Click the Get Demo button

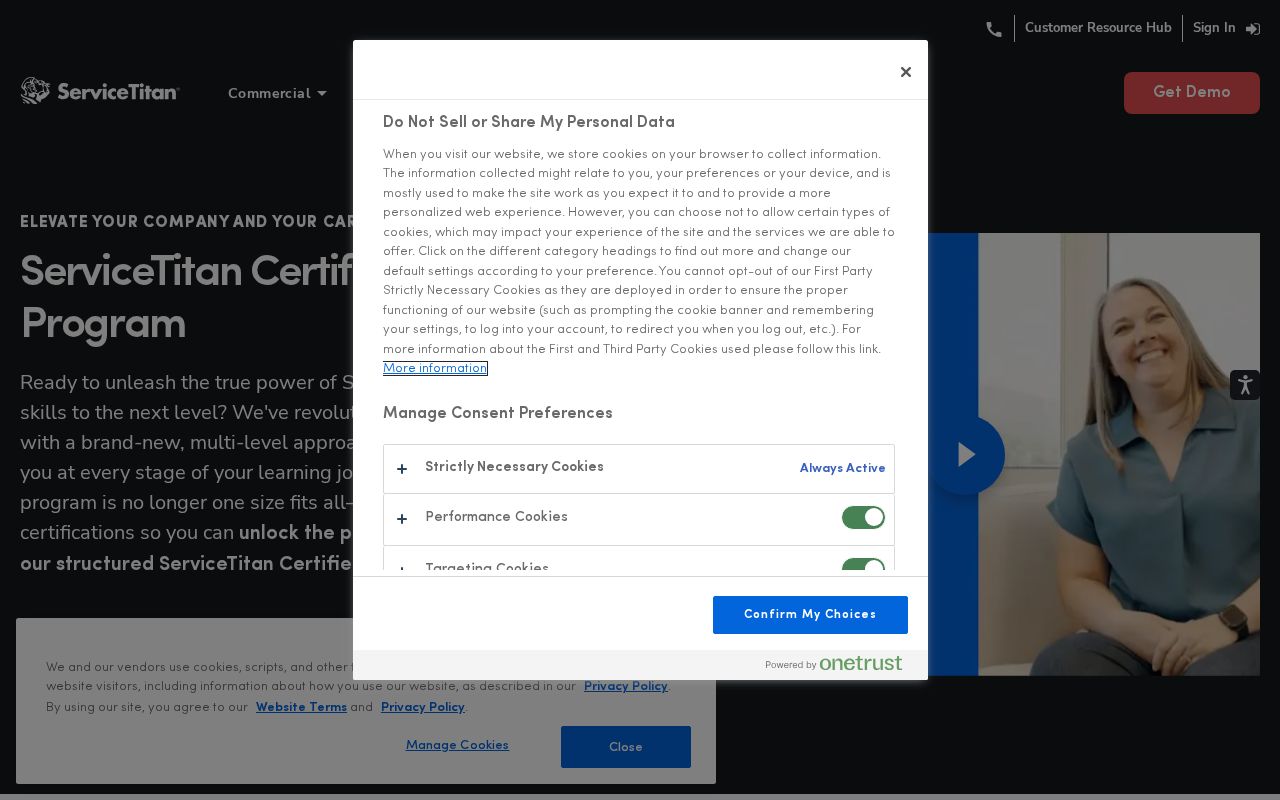[x=1191, y=92]
